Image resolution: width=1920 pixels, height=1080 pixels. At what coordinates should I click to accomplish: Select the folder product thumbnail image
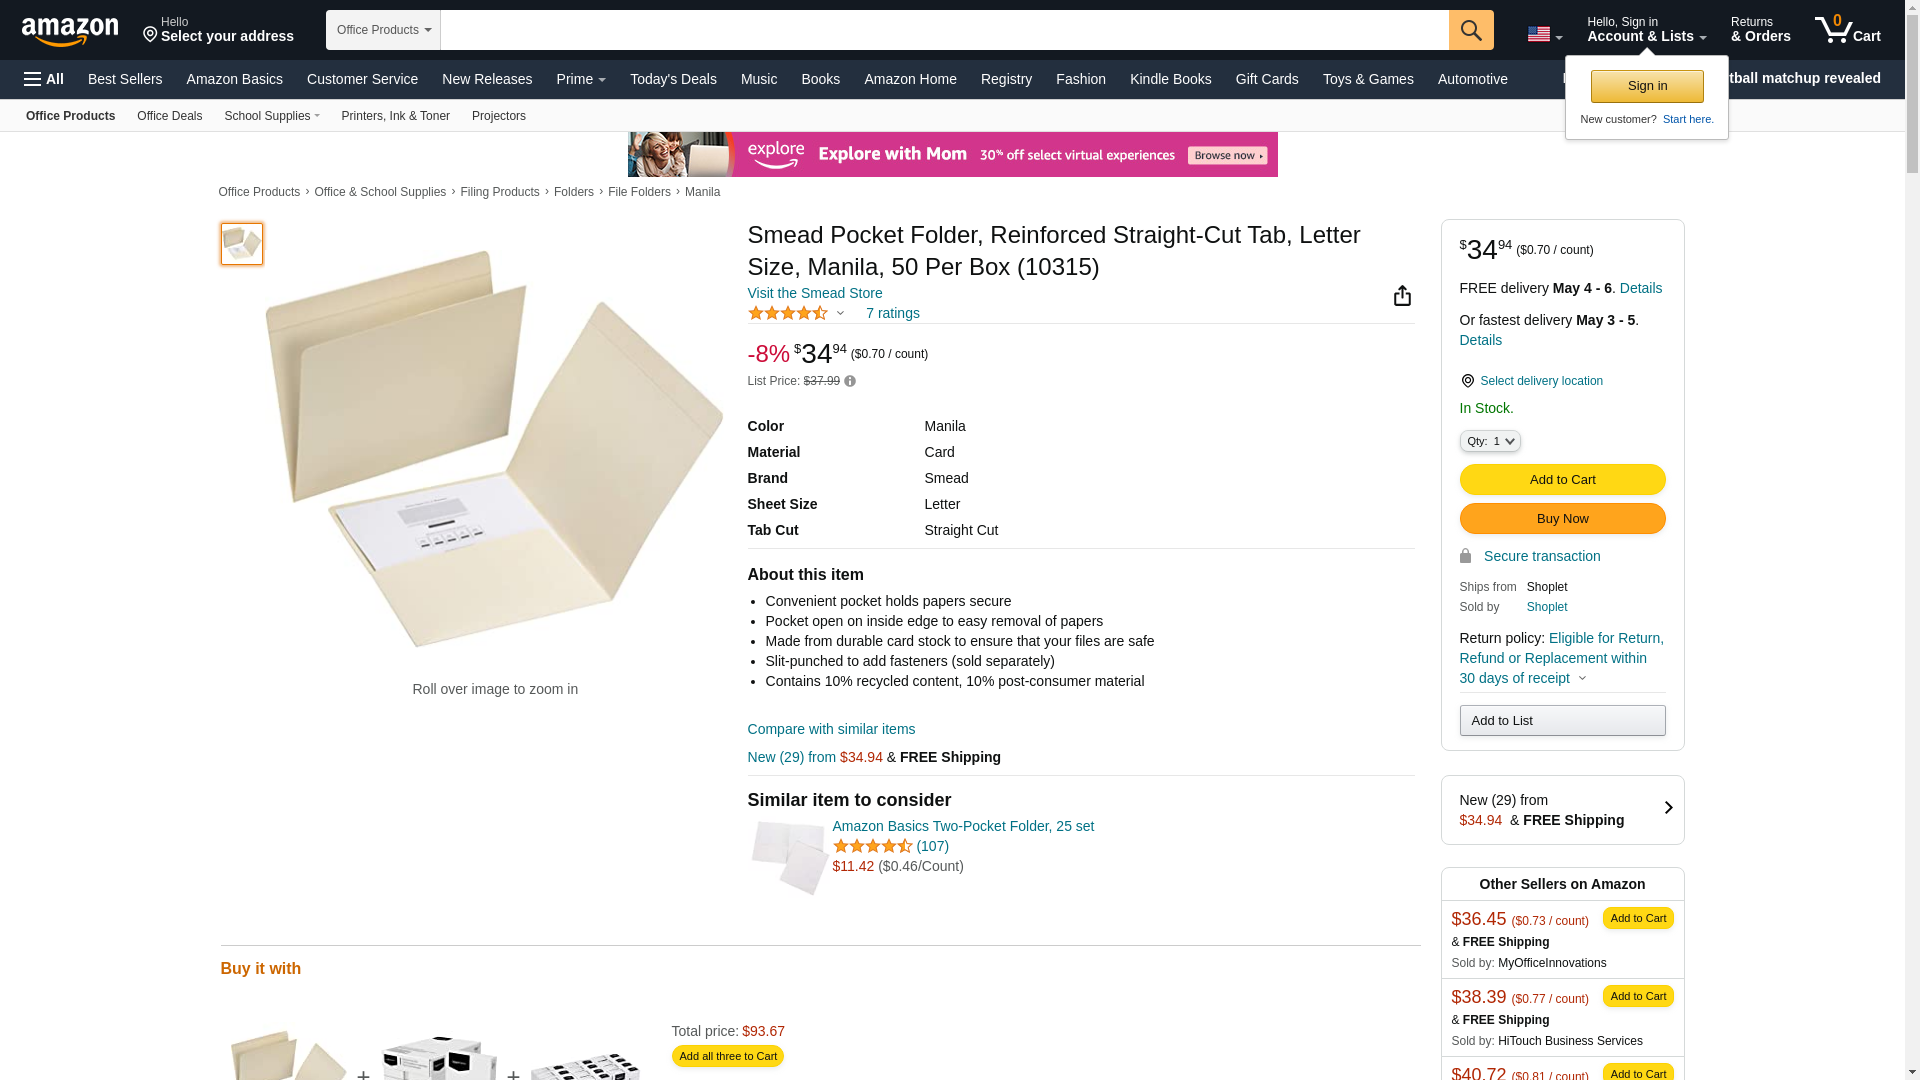(x=242, y=244)
